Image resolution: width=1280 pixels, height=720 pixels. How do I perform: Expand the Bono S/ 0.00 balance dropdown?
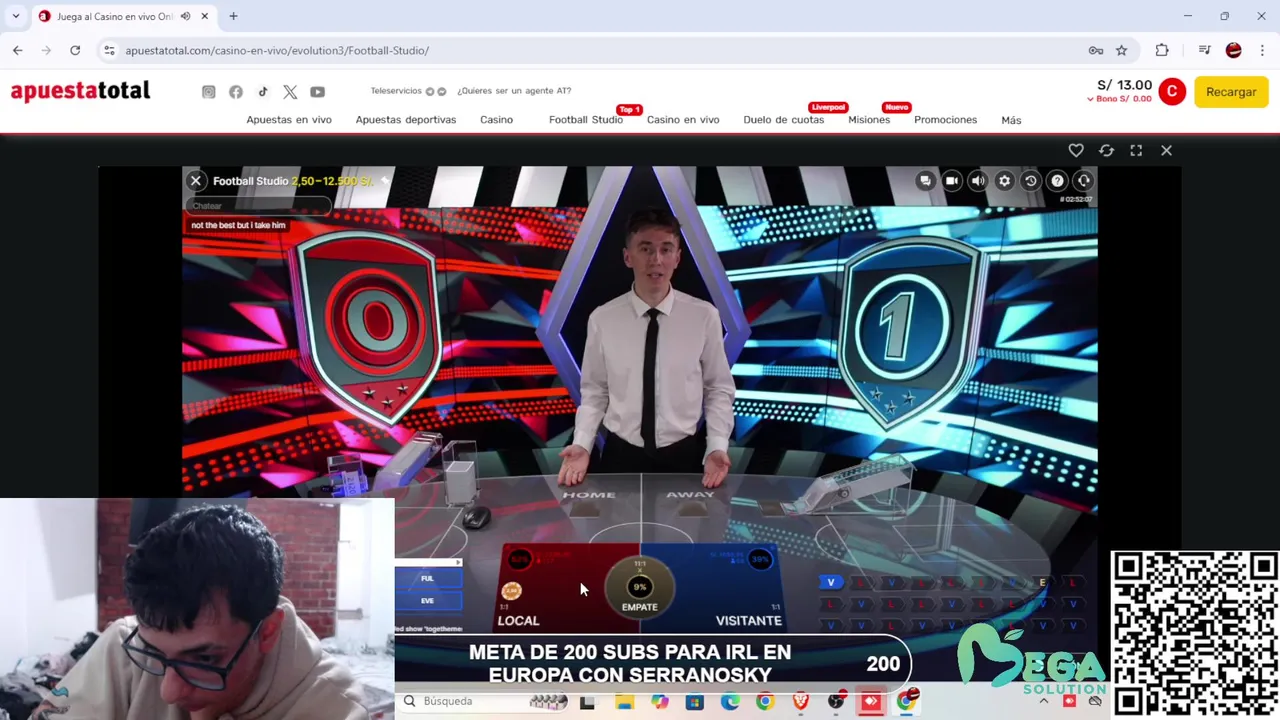click(1119, 99)
